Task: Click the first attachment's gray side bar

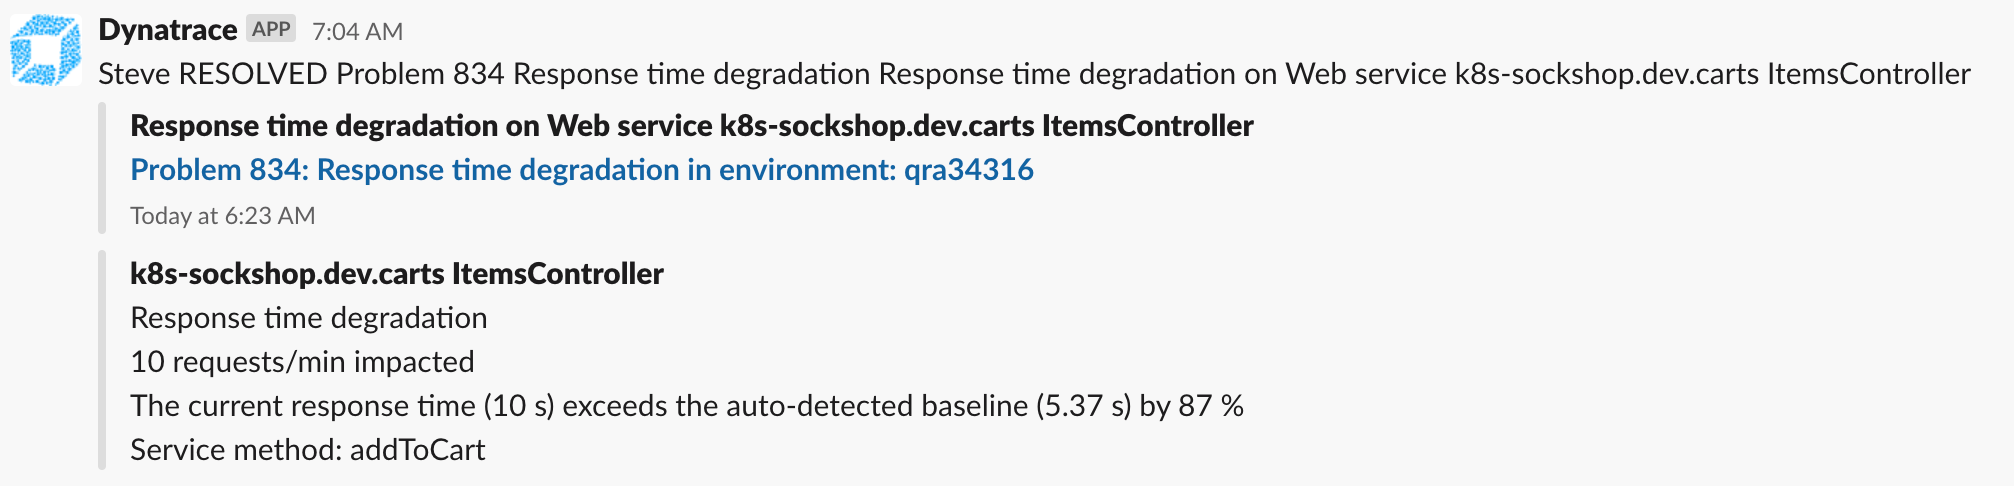Action: point(102,167)
